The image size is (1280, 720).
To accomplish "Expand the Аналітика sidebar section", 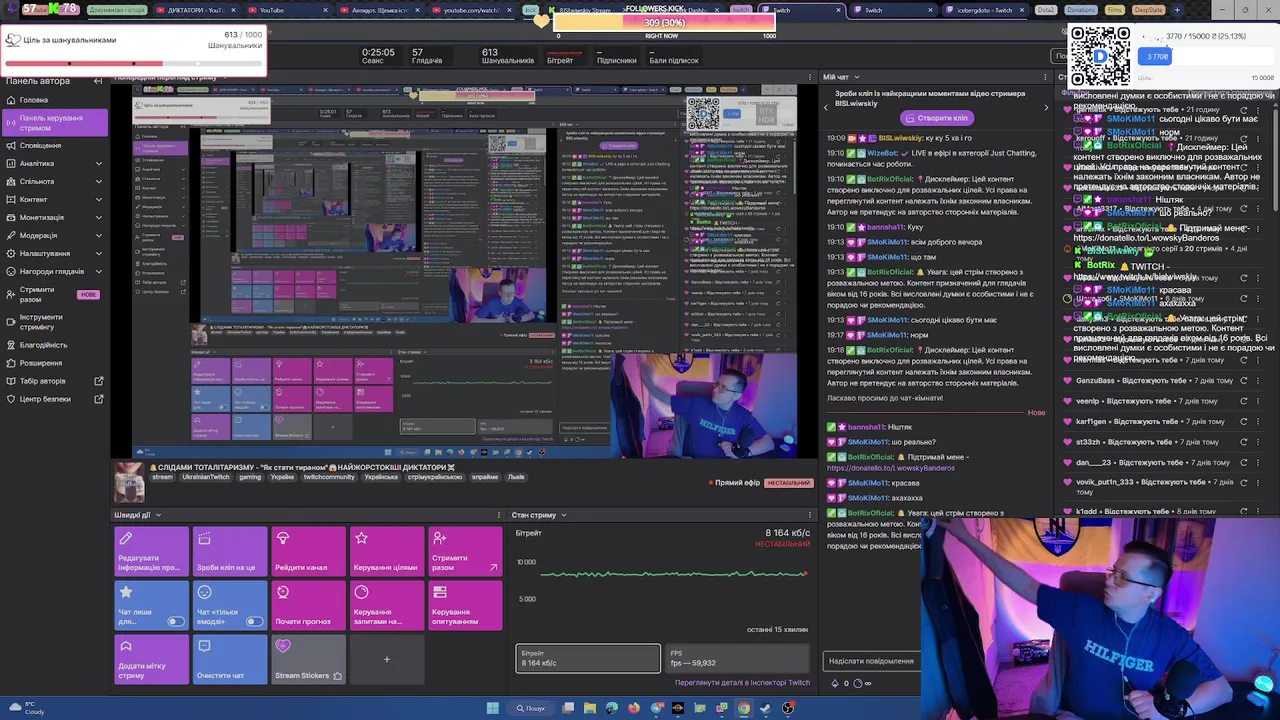I will 98,163.
